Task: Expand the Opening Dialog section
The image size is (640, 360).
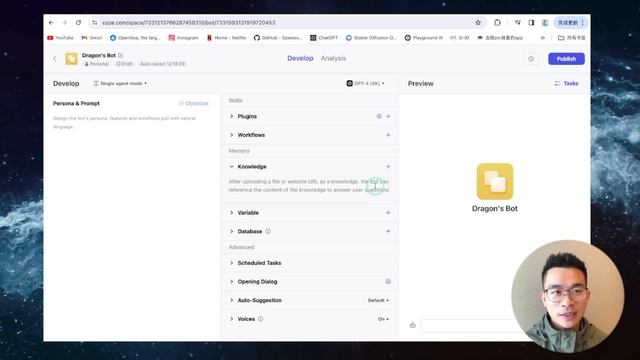Action: (231, 282)
